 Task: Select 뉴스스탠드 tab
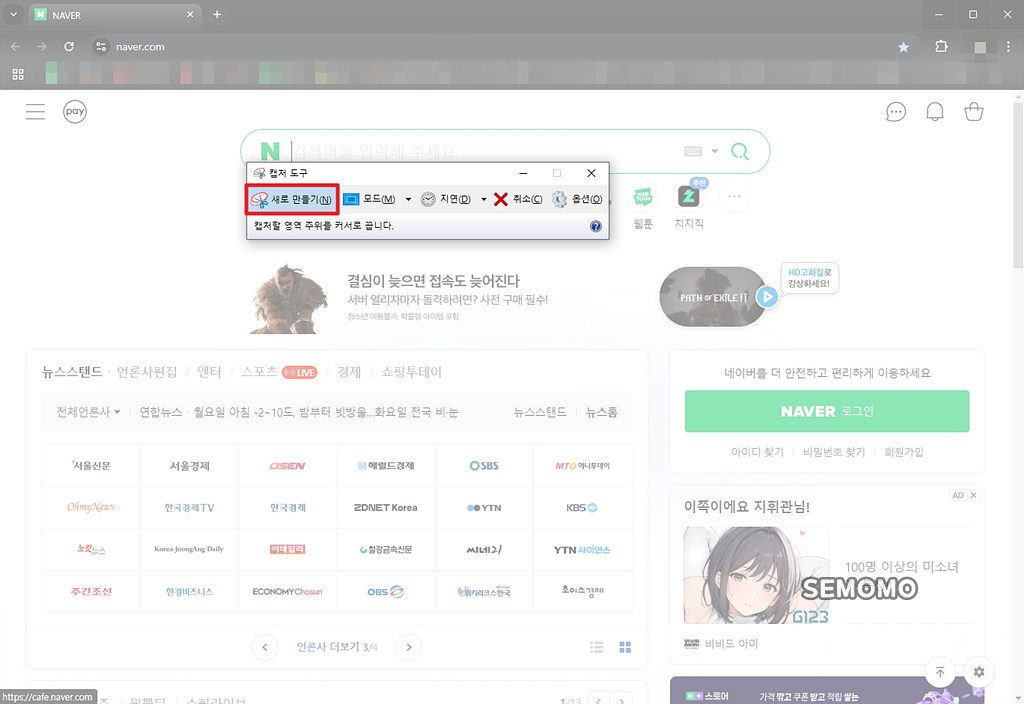click(x=72, y=372)
